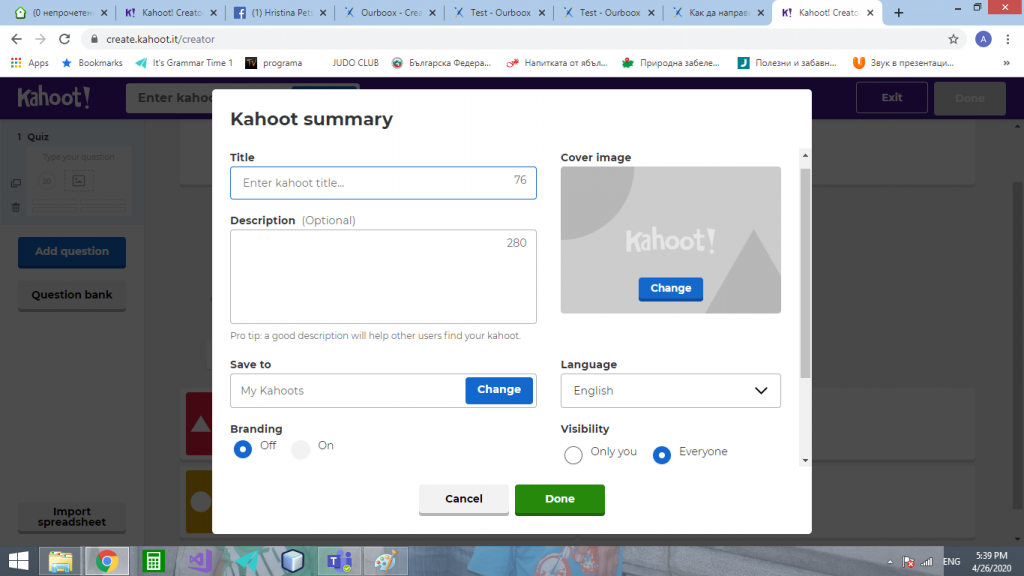
Task: Open Полезни и забавн bookmark
Action: [x=787, y=63]
